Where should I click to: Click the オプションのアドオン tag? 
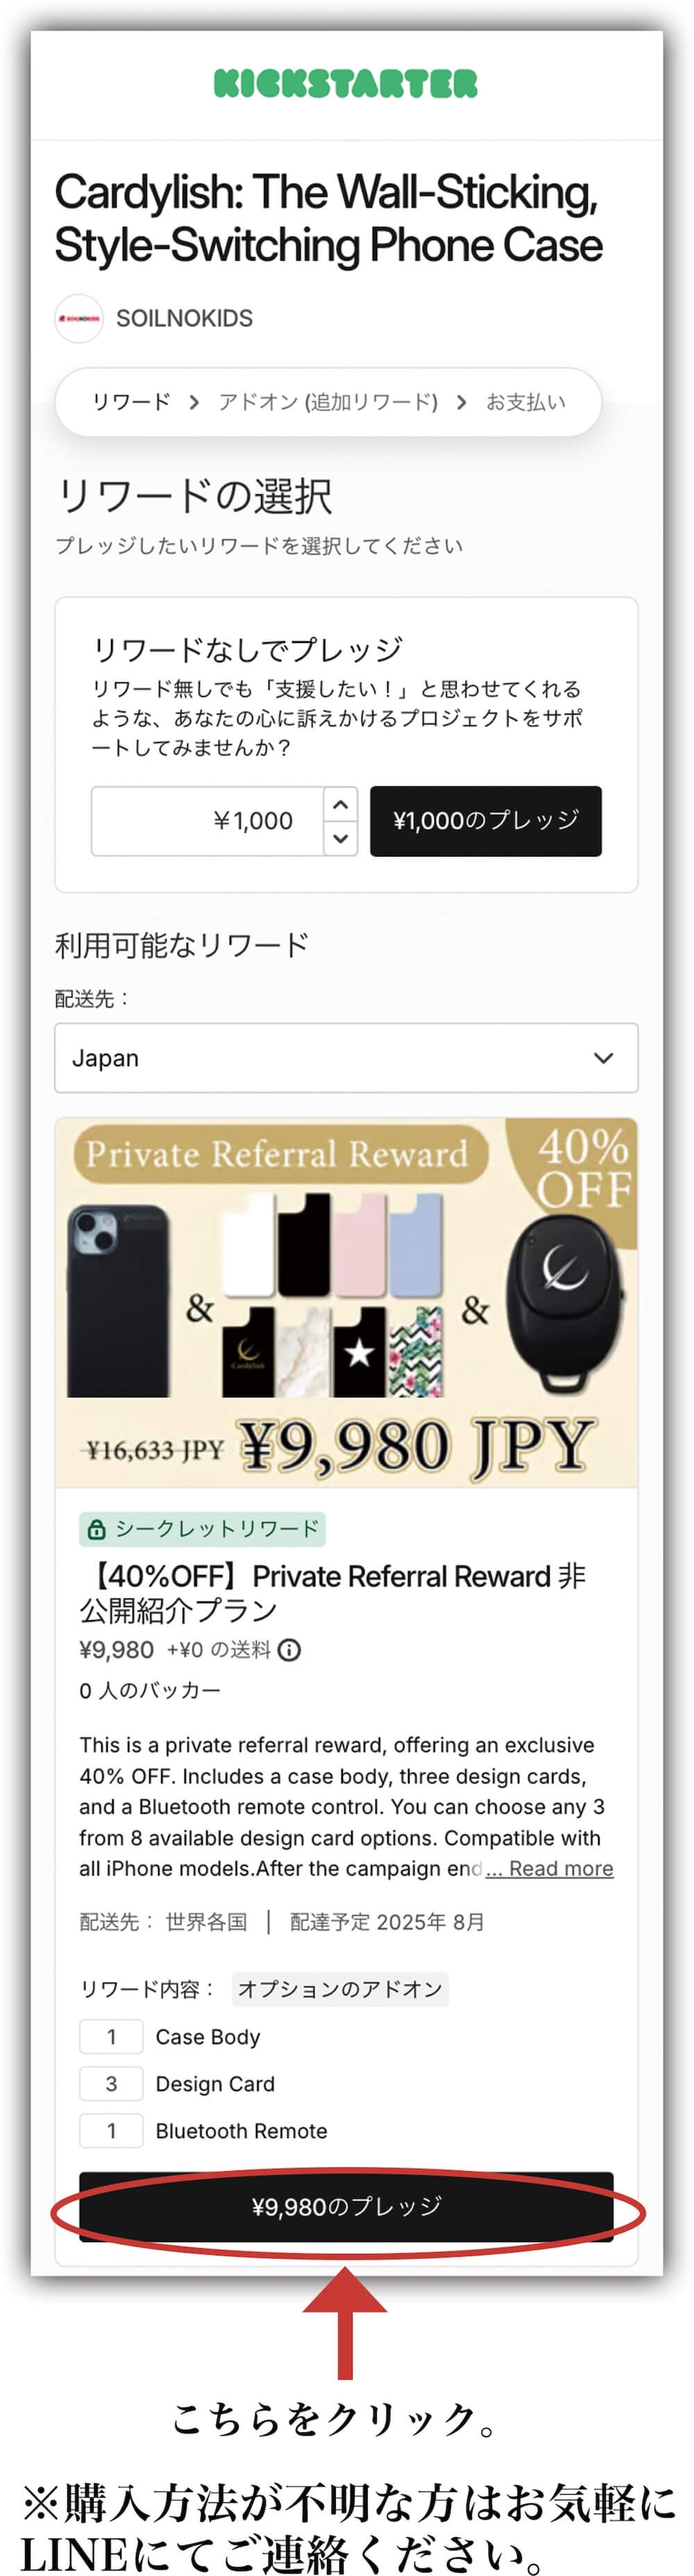[340, 1988]
